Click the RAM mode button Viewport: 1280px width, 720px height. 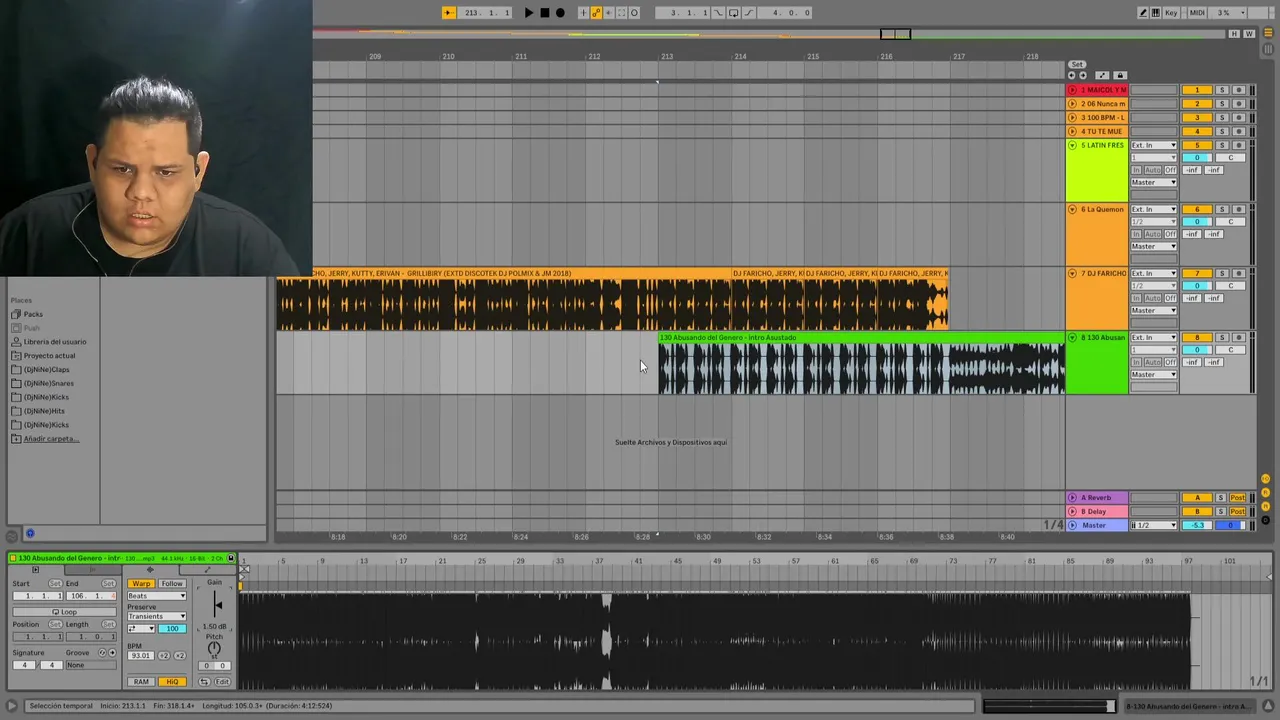pyautogui.click(x=141, y=682)
